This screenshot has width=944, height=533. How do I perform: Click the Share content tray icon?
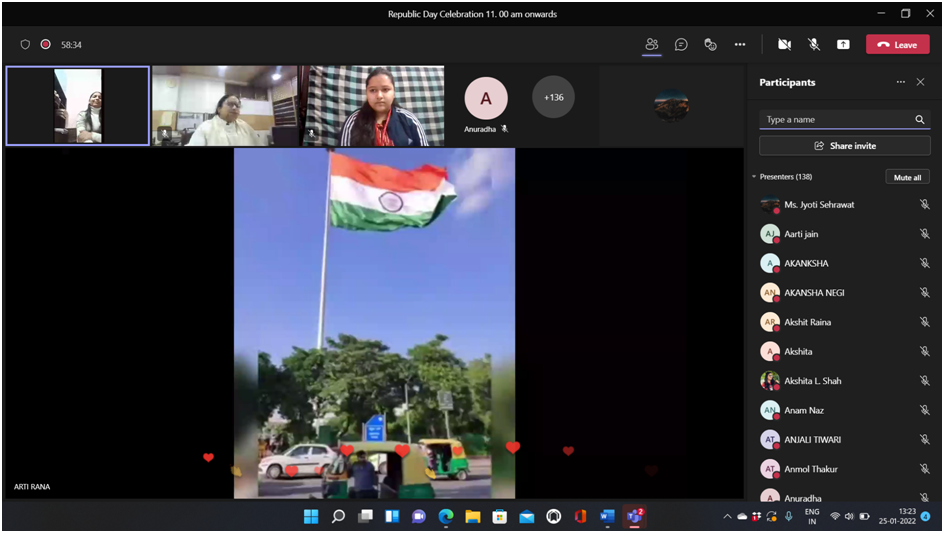(843, 44)
